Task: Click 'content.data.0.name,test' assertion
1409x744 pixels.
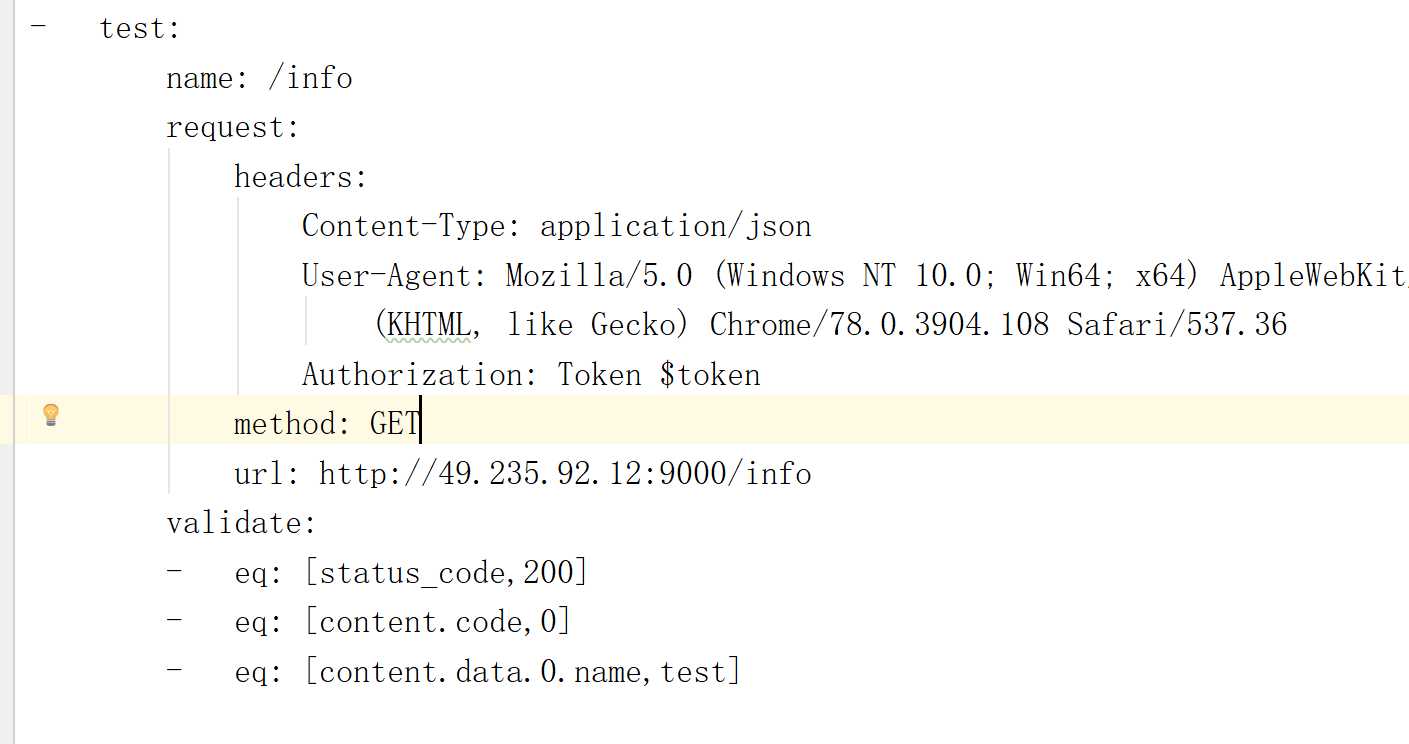Action: pyautogui.click(x=522, y=672)
